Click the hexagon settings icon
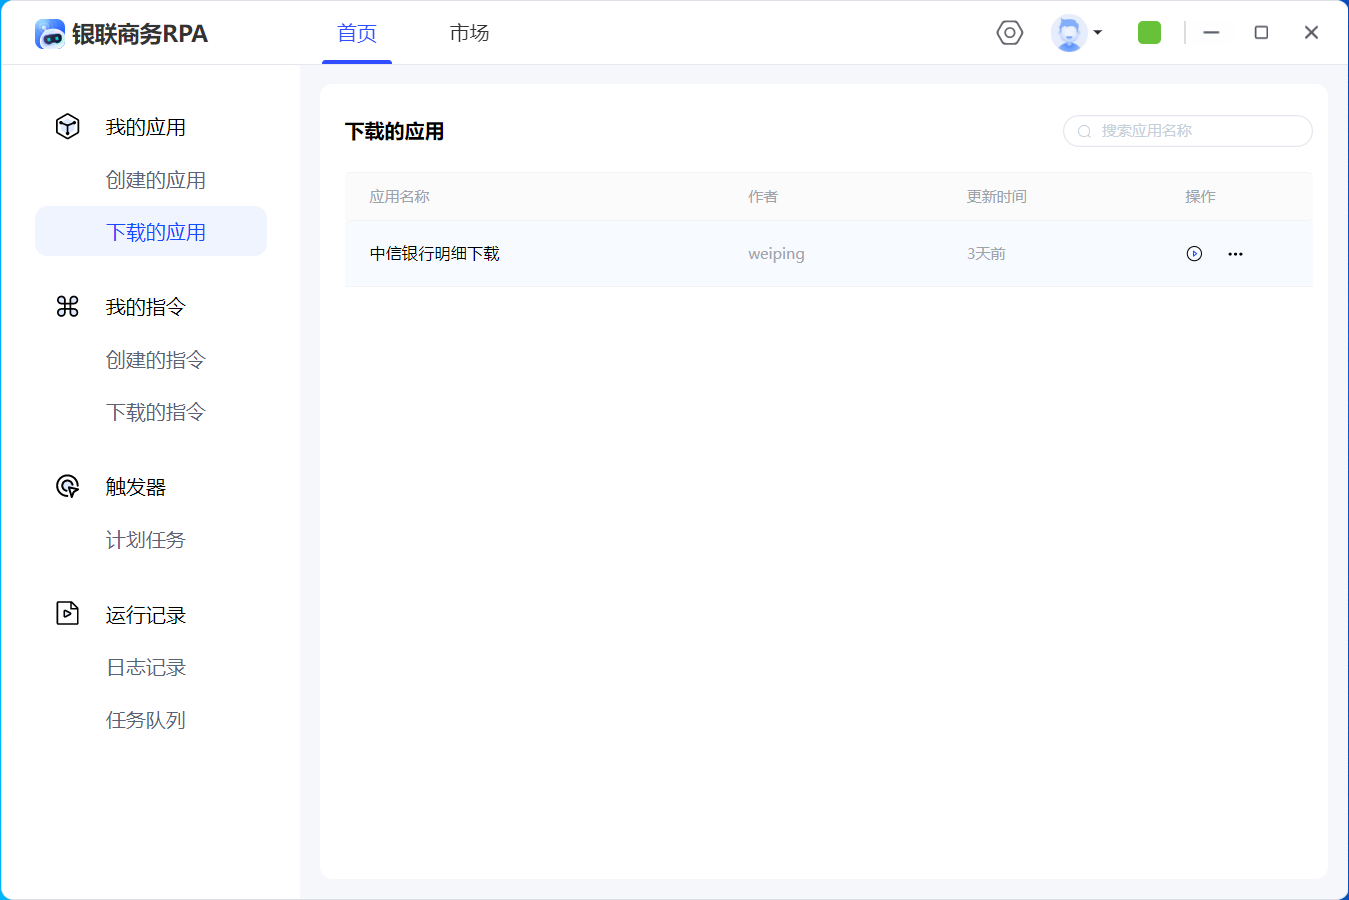The image size is (1349, 900). [x=1010, y=33]
